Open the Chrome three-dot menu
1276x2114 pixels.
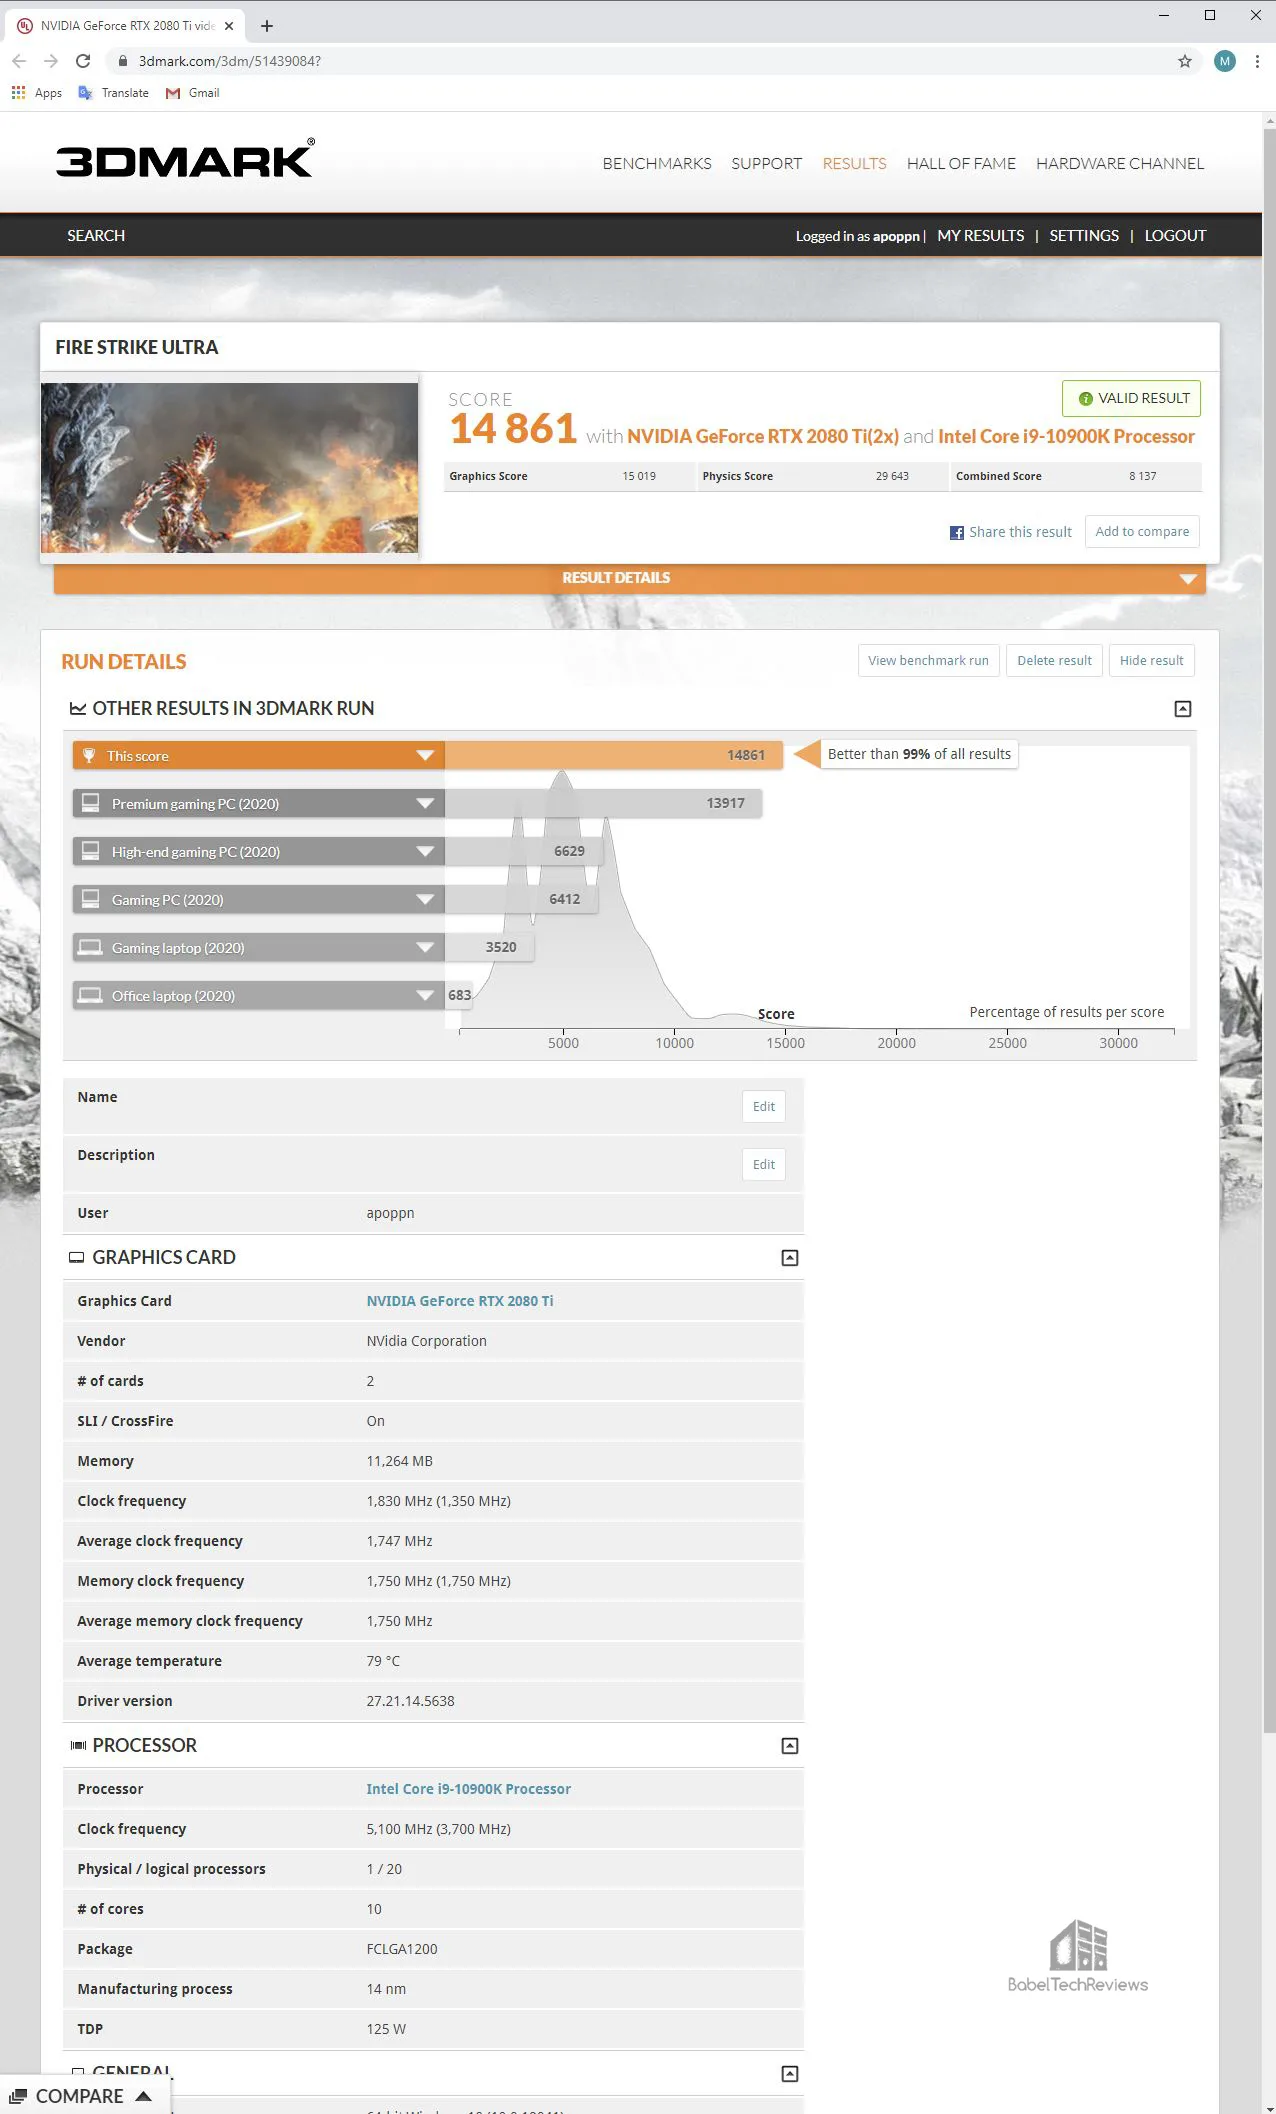1257,61
